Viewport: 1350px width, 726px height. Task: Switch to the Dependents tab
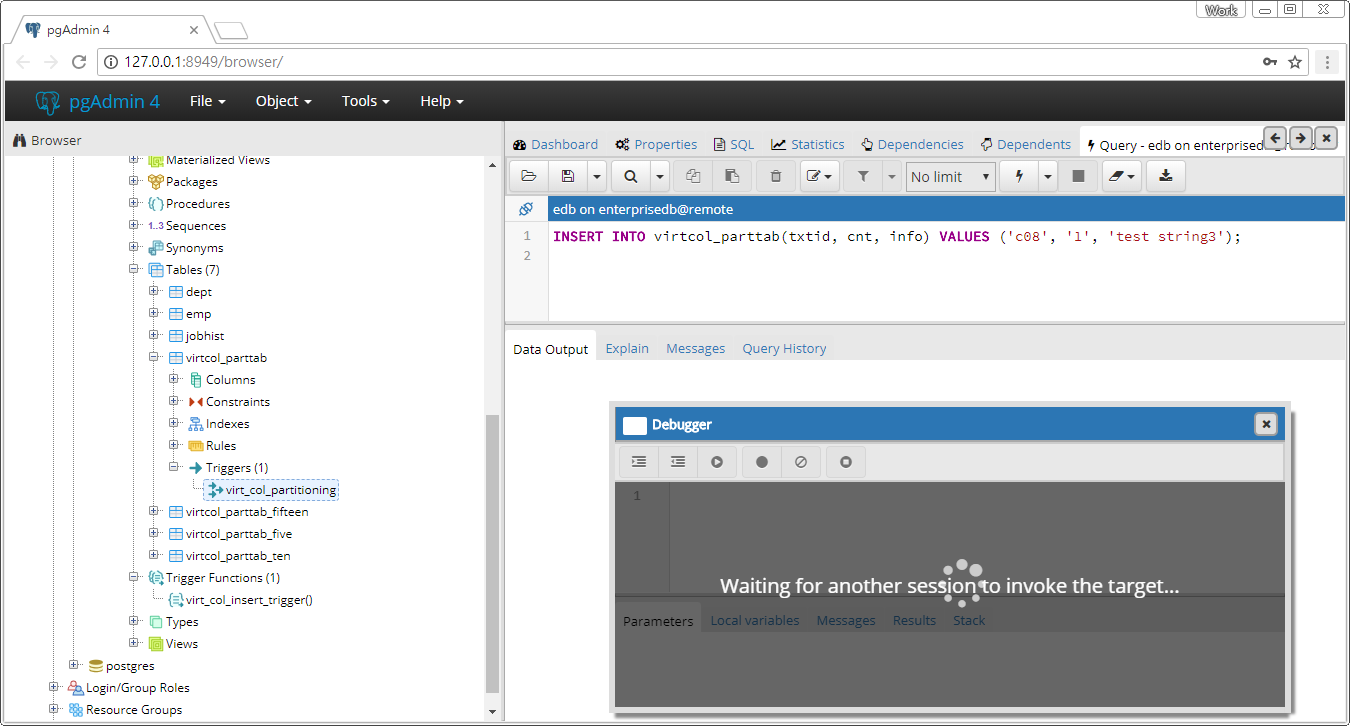pos(1025,144)
